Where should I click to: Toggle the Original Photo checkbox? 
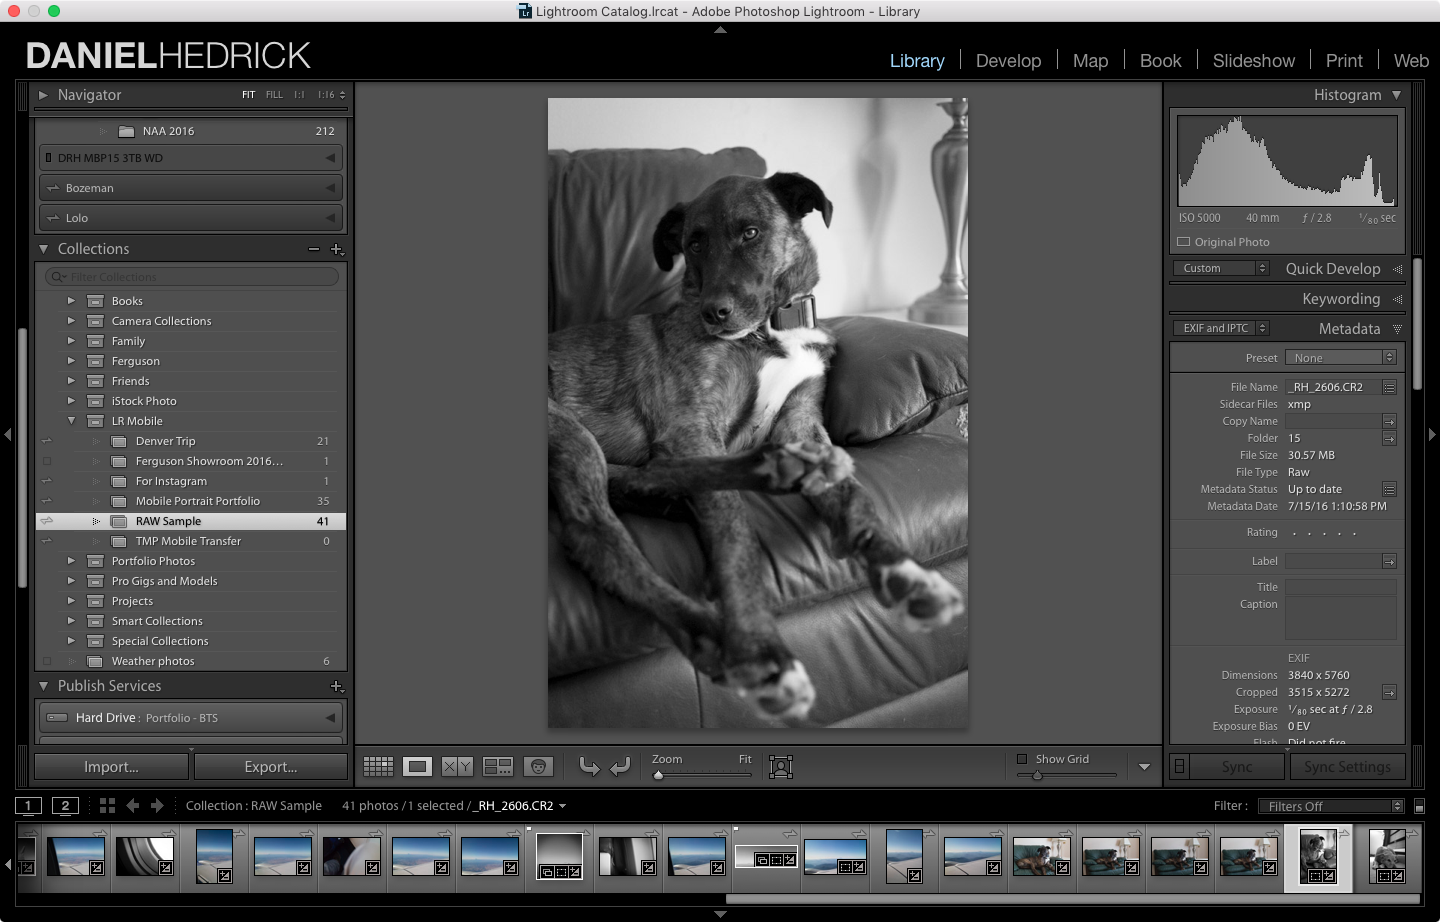point(1184,242)
